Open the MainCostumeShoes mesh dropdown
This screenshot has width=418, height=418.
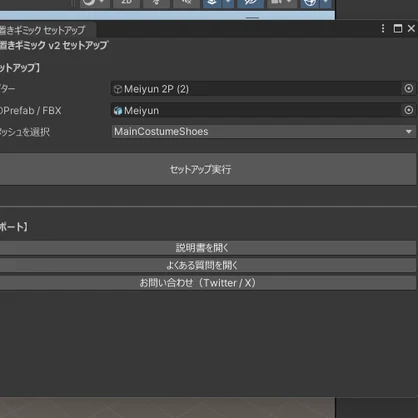pyautogui.click(x=263, y=132)
